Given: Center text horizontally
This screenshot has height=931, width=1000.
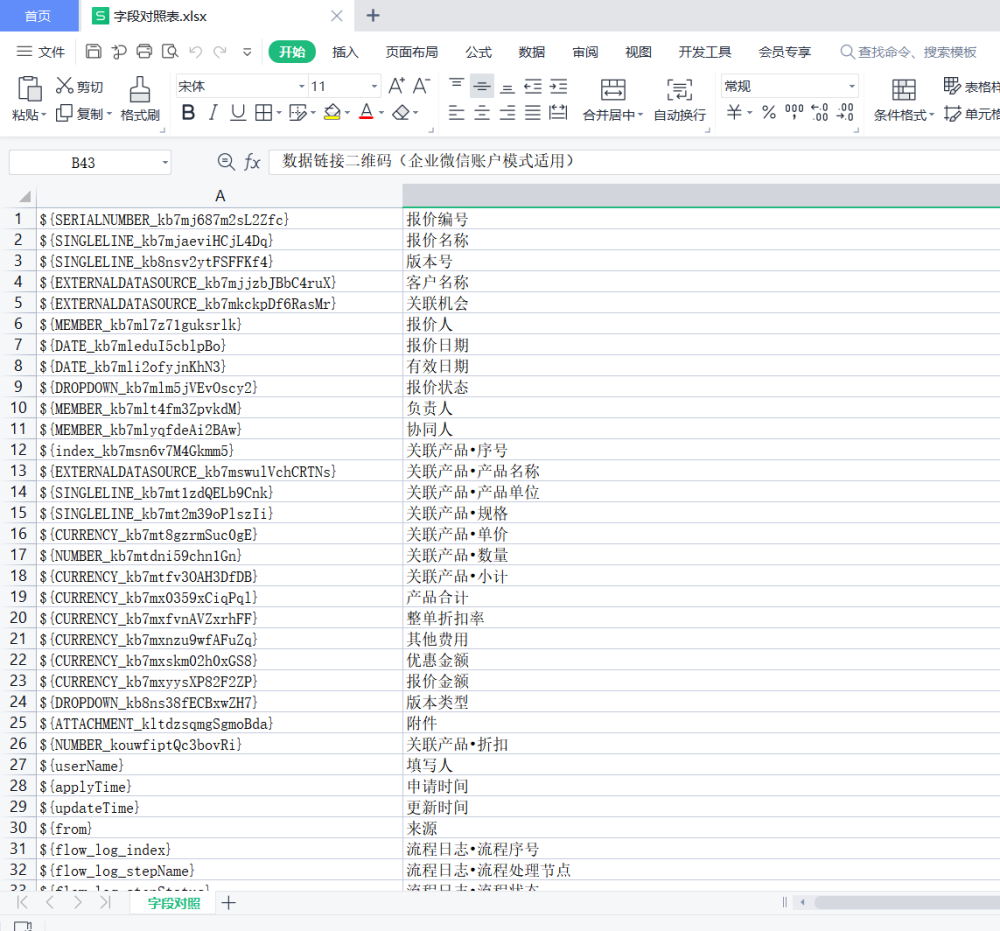Looking at the screenshot, I should pyautogui.click(x=482, y=113).
